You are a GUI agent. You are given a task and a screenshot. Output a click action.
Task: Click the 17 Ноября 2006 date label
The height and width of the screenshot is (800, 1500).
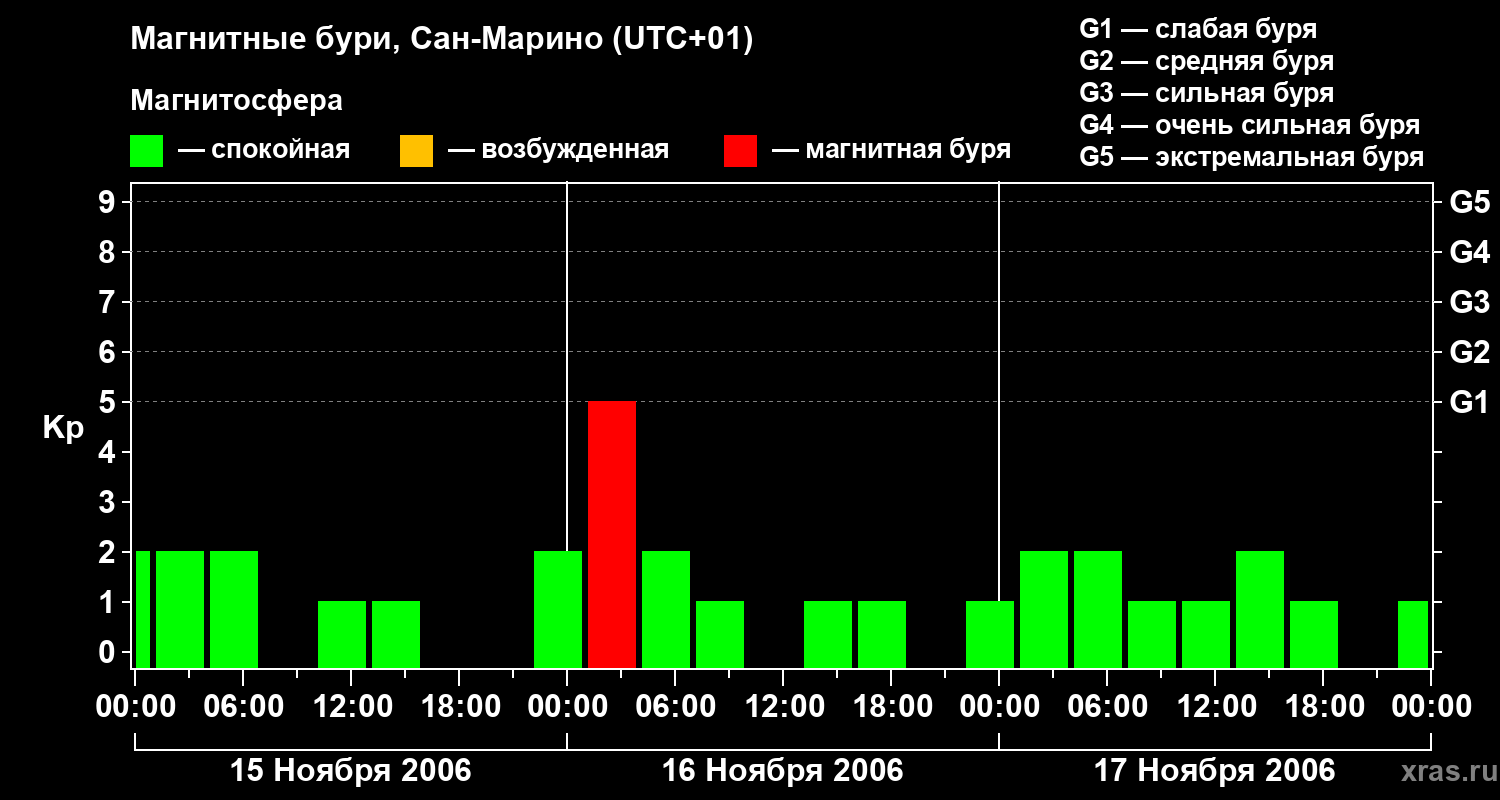click(x=1215, y=770)
